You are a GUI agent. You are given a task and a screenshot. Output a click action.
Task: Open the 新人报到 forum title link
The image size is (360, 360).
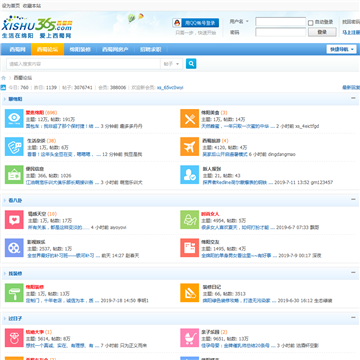212,169
